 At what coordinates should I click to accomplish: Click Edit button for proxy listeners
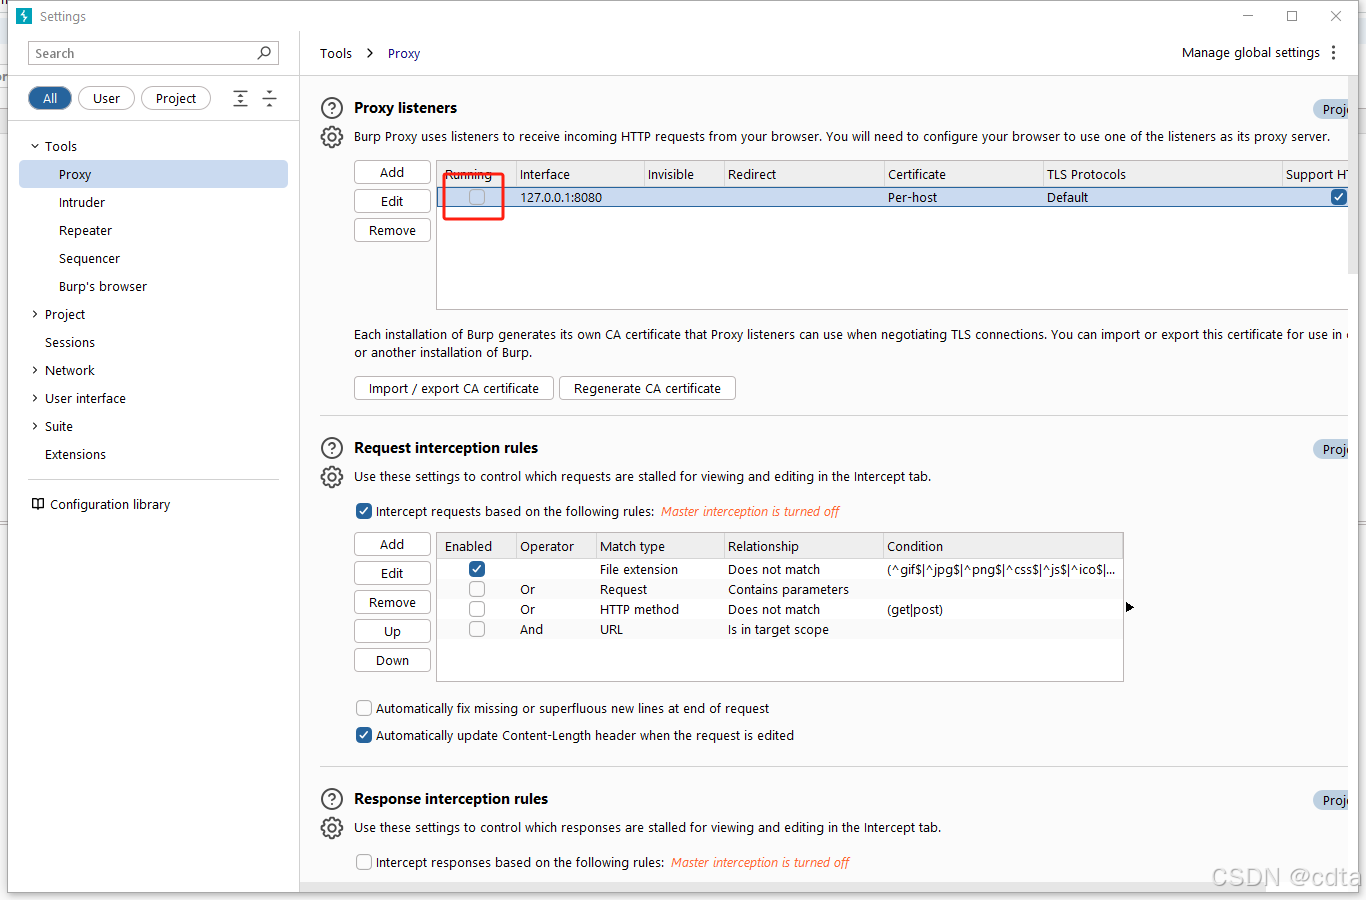392,201
